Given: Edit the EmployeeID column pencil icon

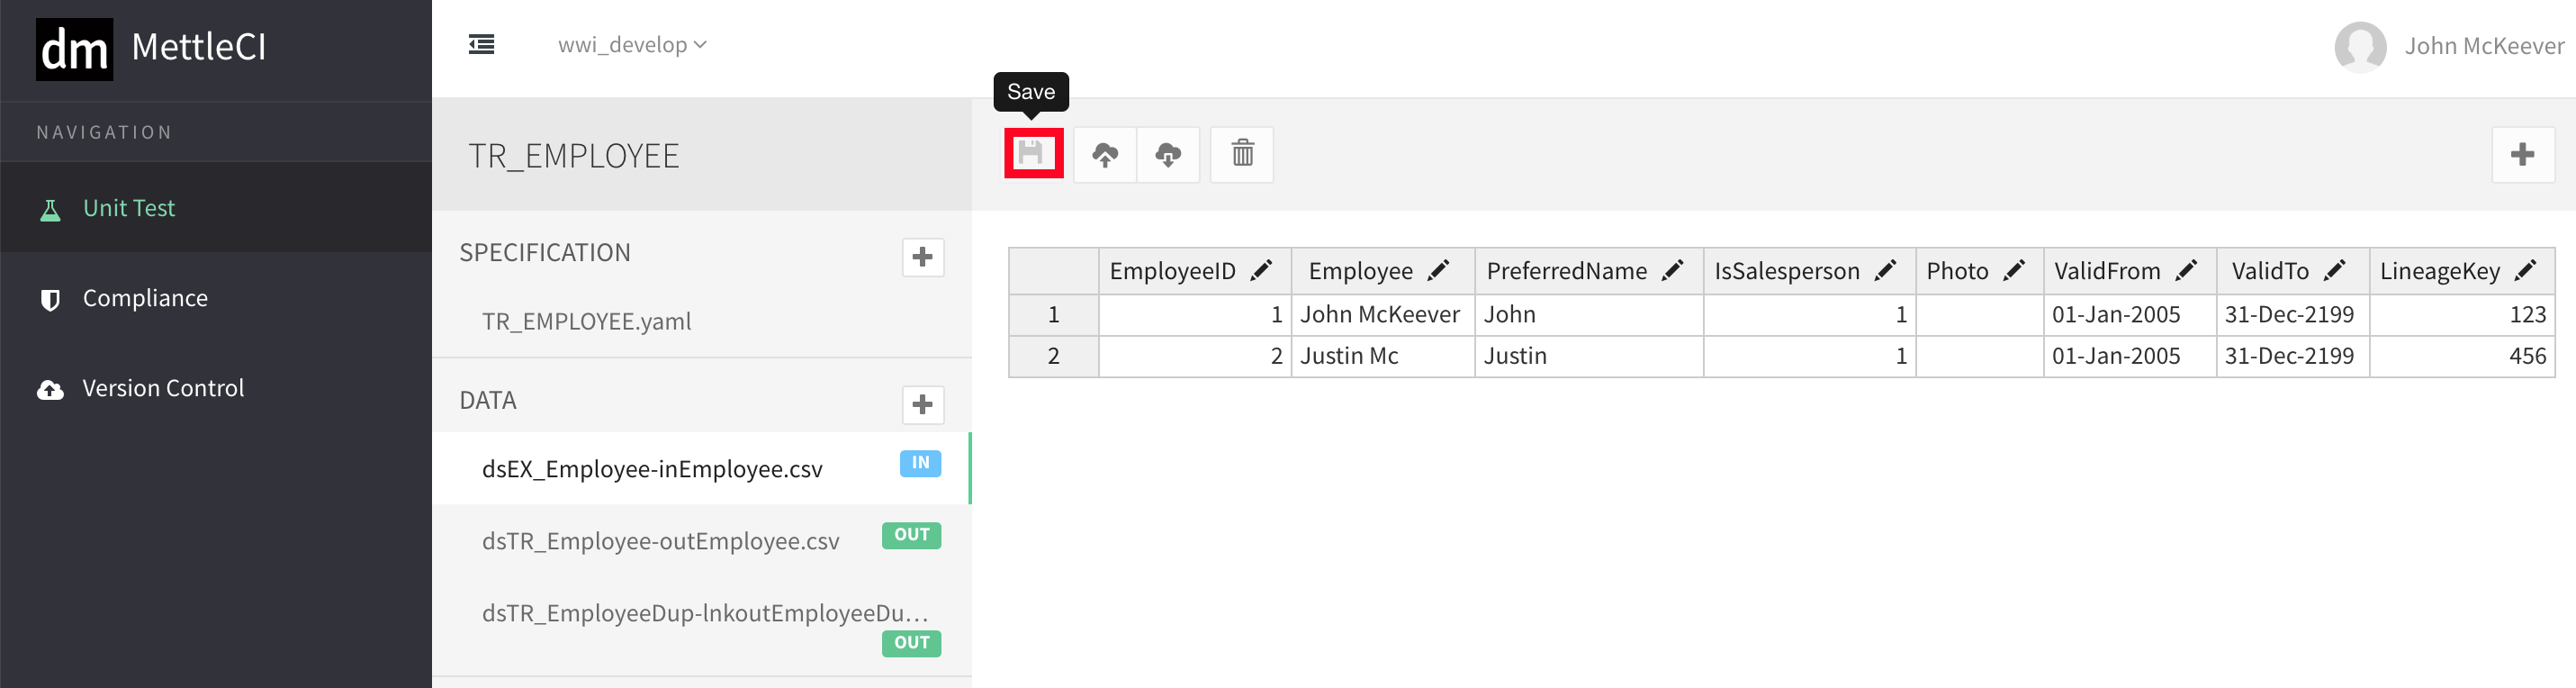Looking at the screenshot, I should (1261, 271).
